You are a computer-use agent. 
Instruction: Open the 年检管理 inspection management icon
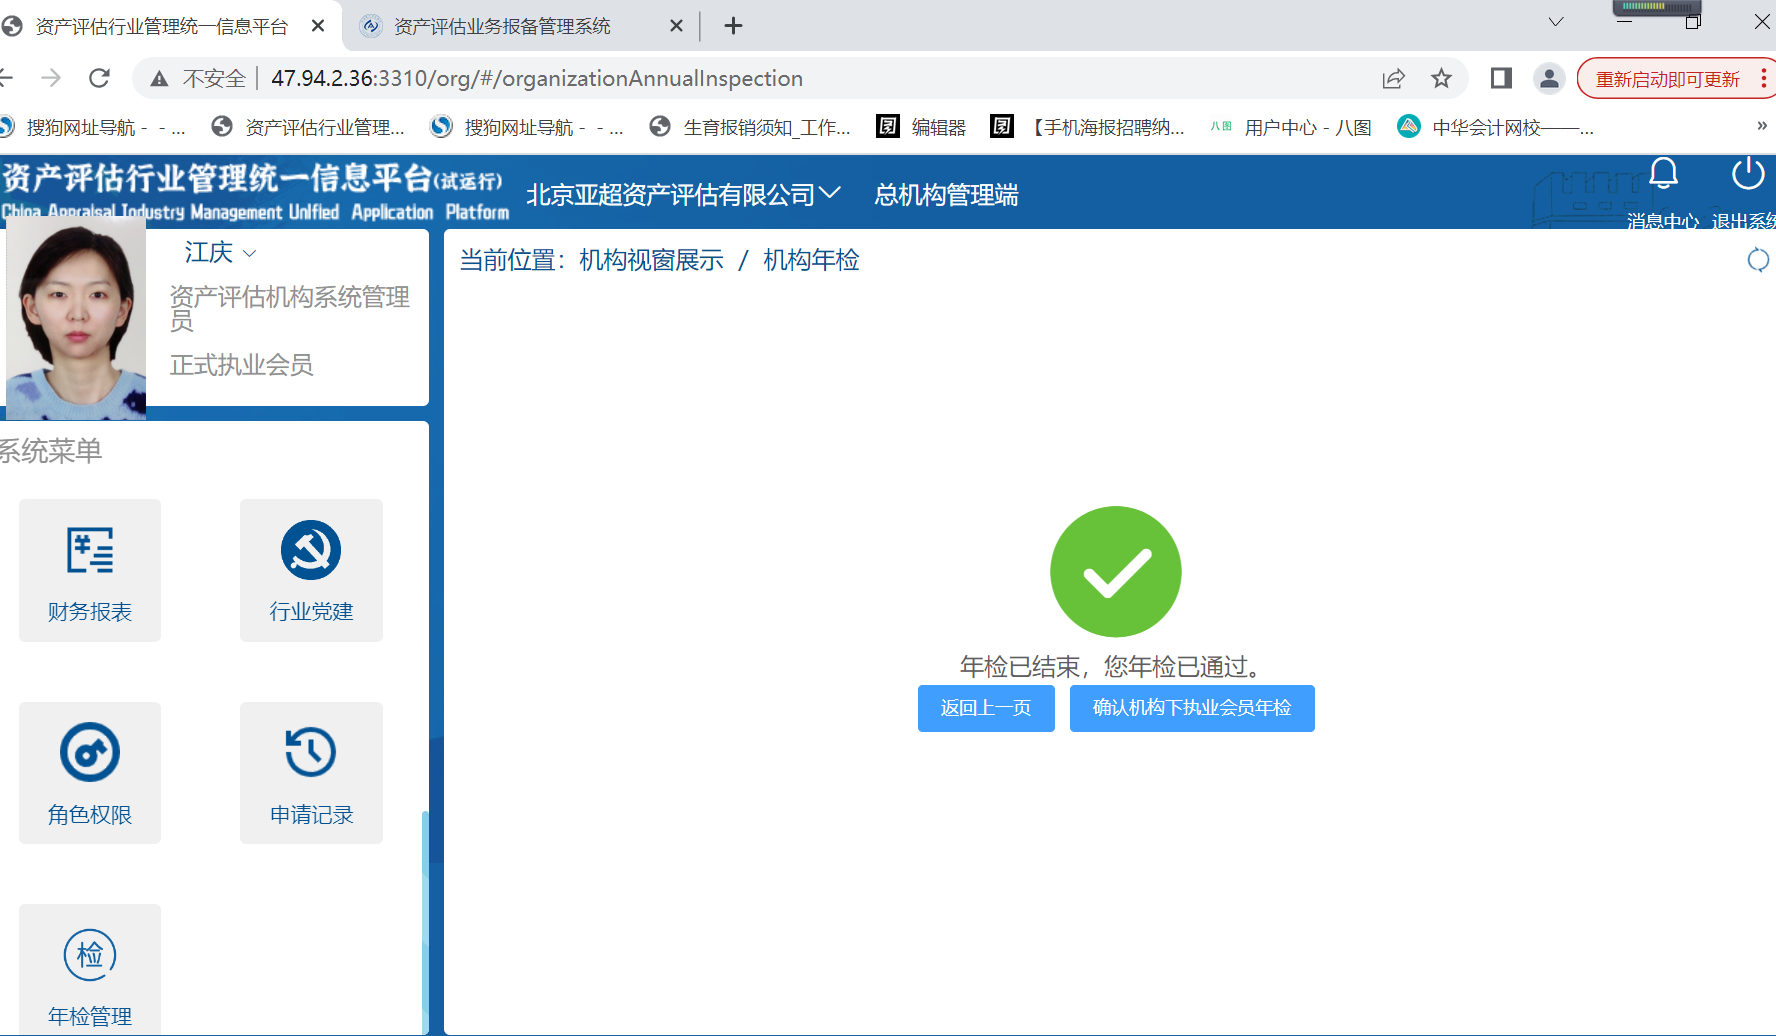(90, 970)
